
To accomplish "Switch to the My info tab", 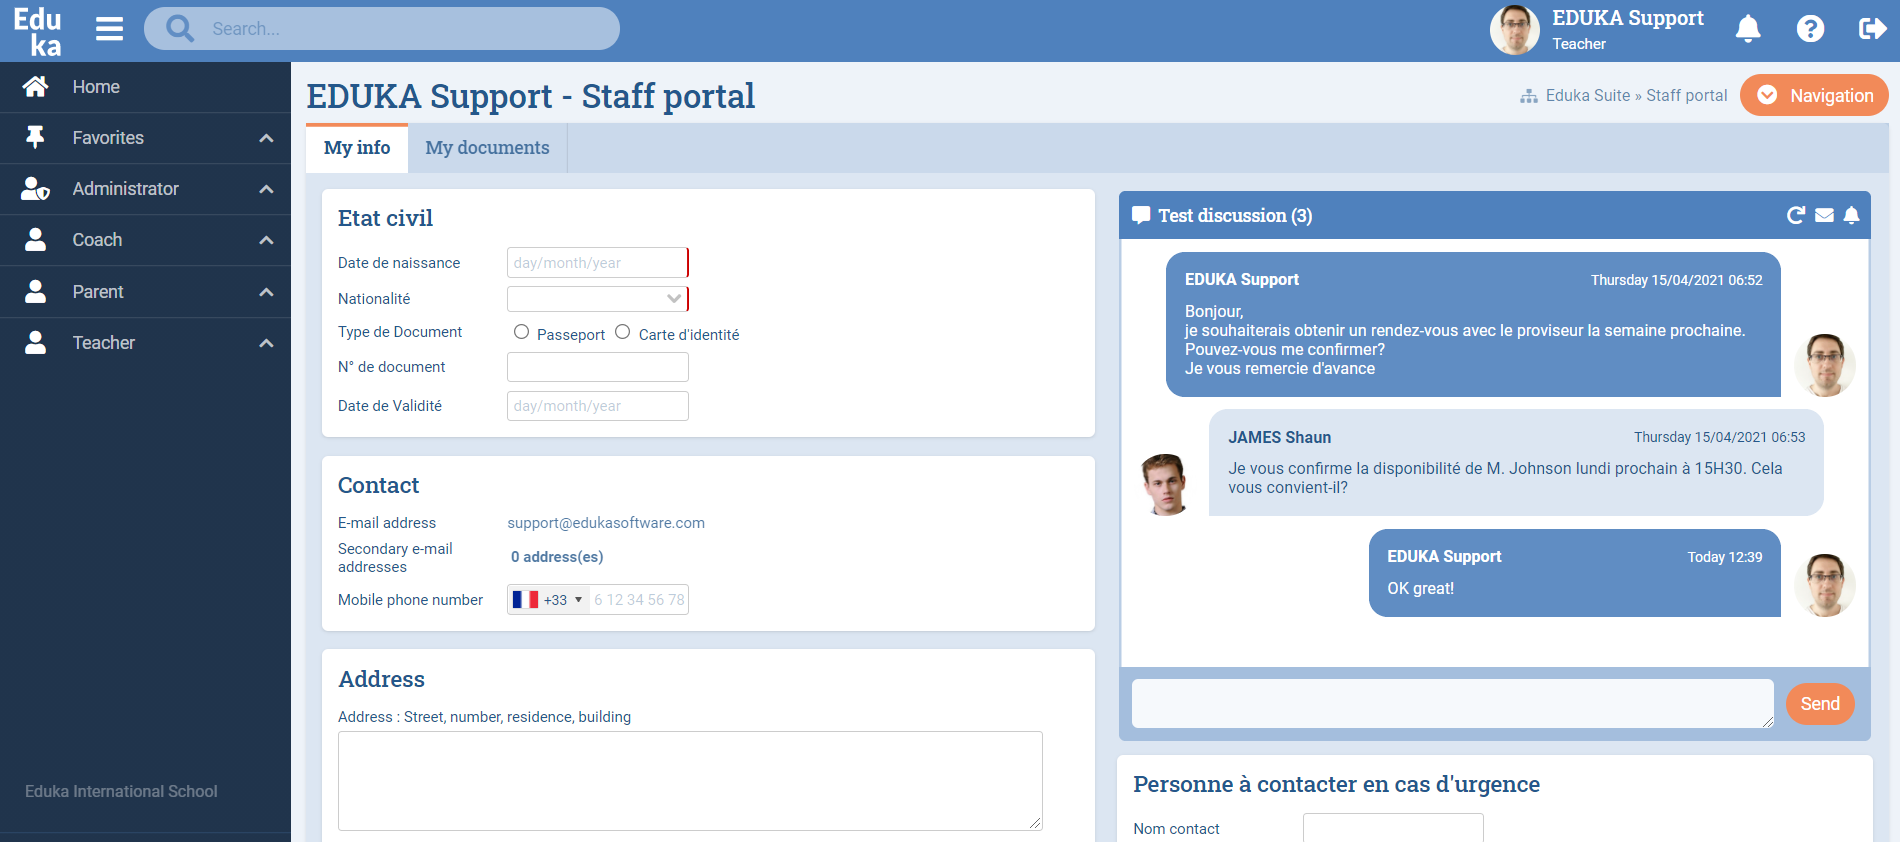I will pos(357,148).
